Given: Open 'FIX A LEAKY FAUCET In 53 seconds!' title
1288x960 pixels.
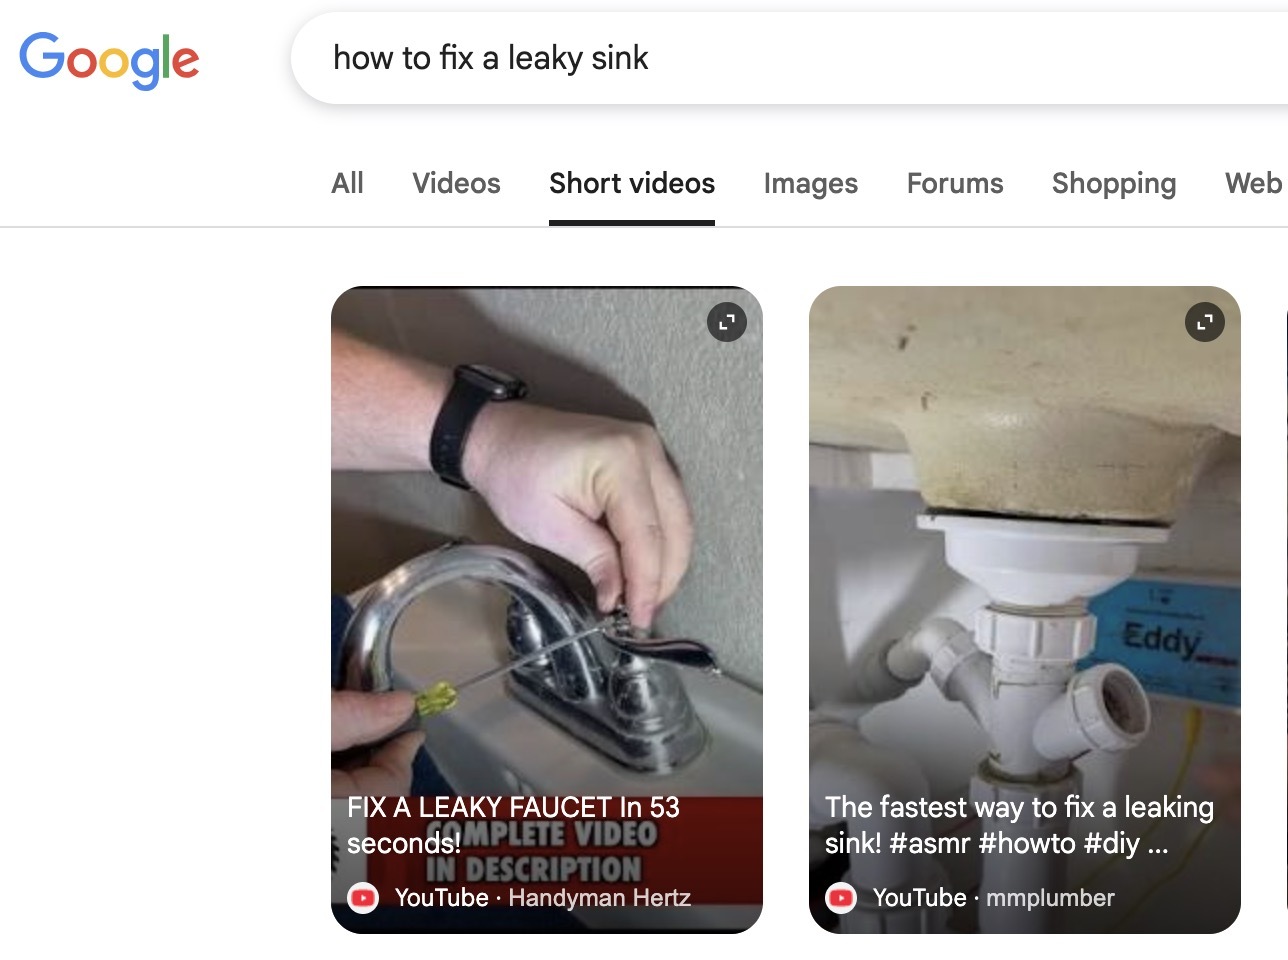Looking at the screenshot, I should pos(513,825).
